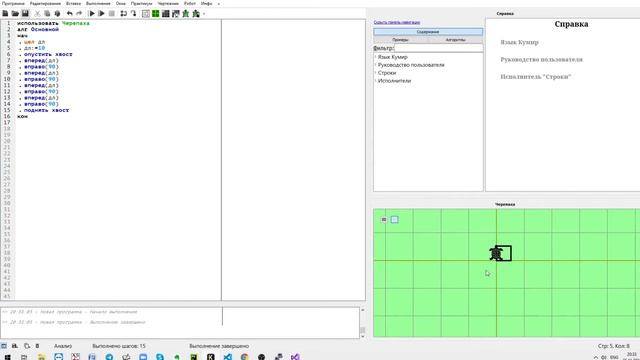The width and height of the screenshot is (640, 360).
Task: Undo the last edit
Action: [69, 13]
